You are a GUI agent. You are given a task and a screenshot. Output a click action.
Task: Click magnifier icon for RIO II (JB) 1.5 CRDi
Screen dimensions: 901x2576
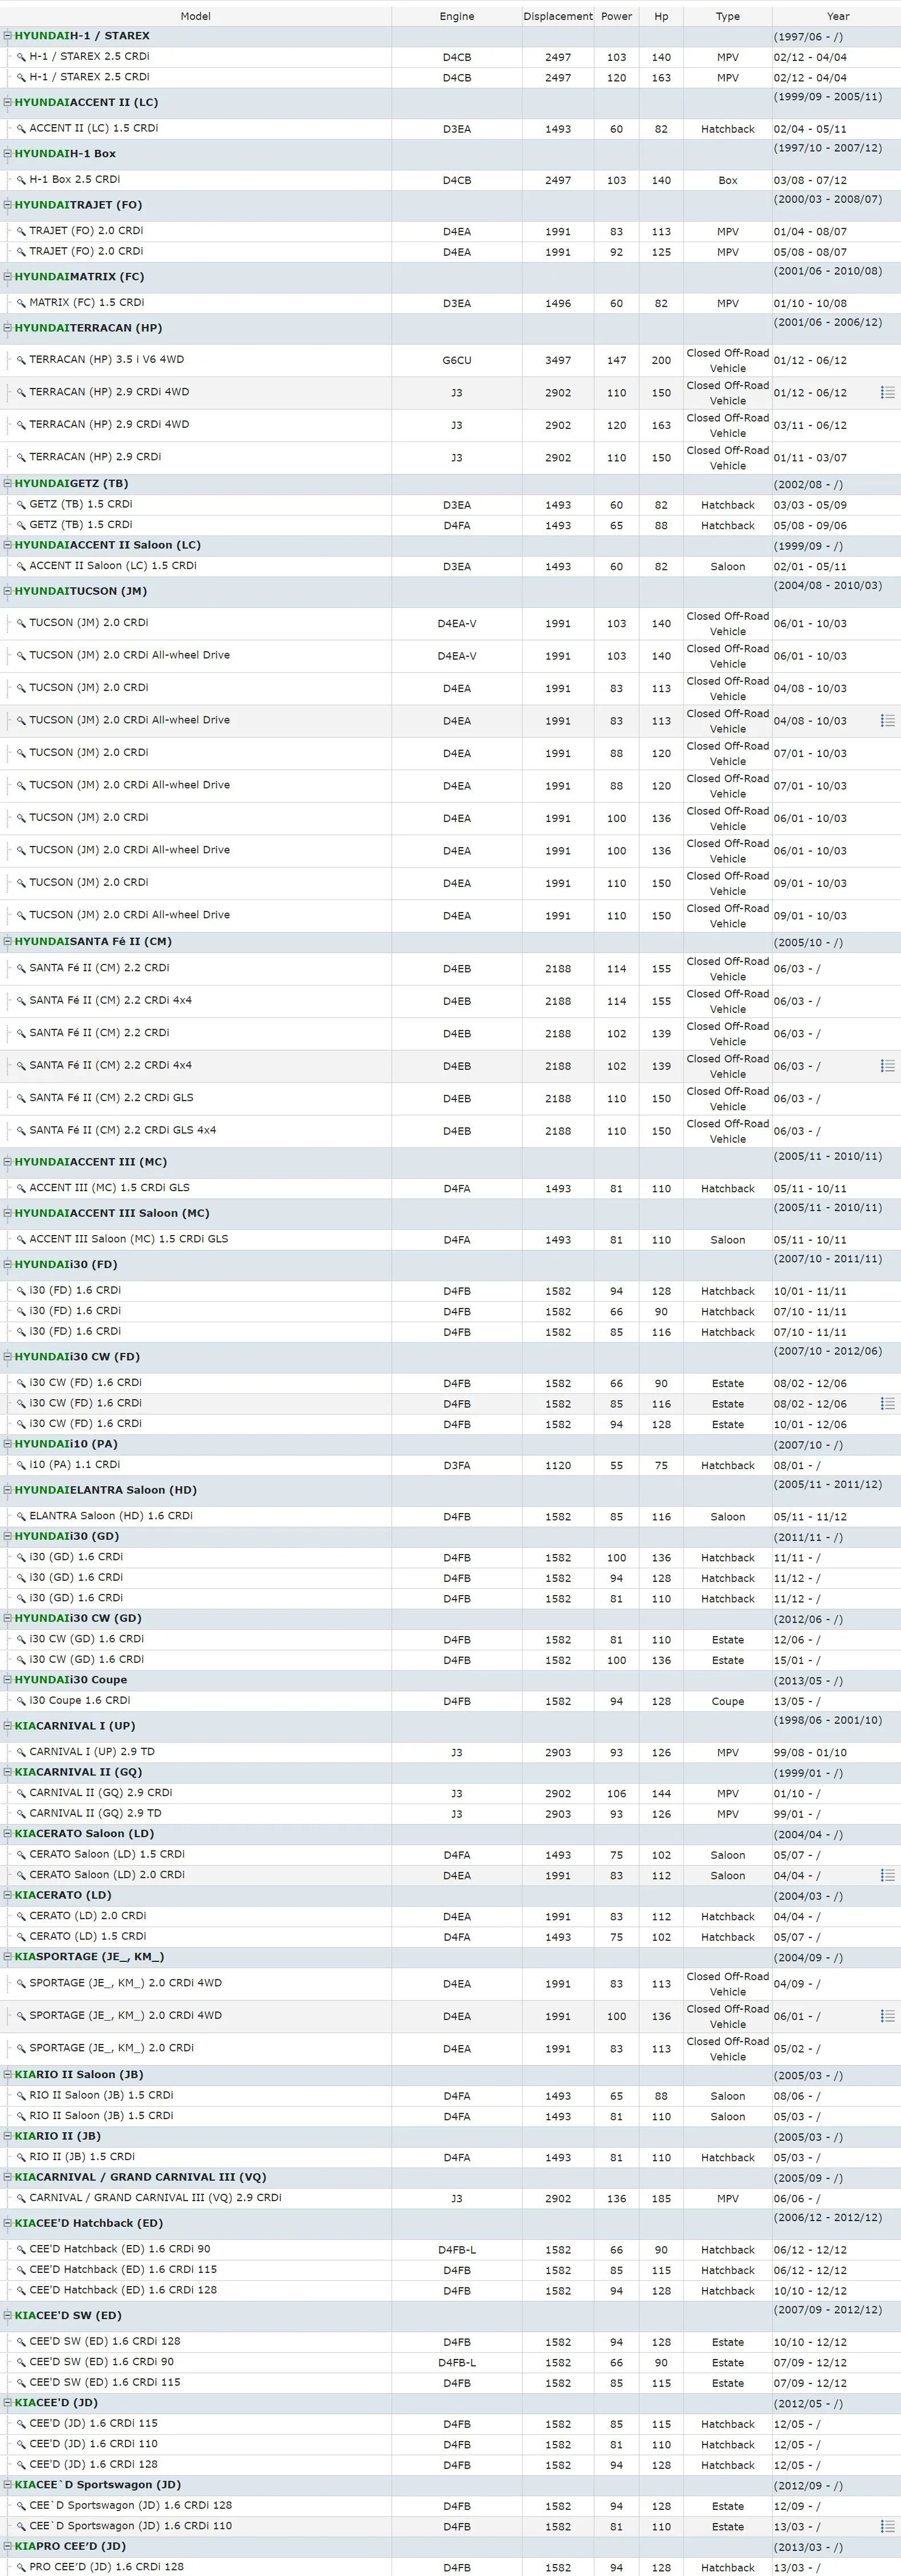pyautogui.click(x=21, y=2157)
